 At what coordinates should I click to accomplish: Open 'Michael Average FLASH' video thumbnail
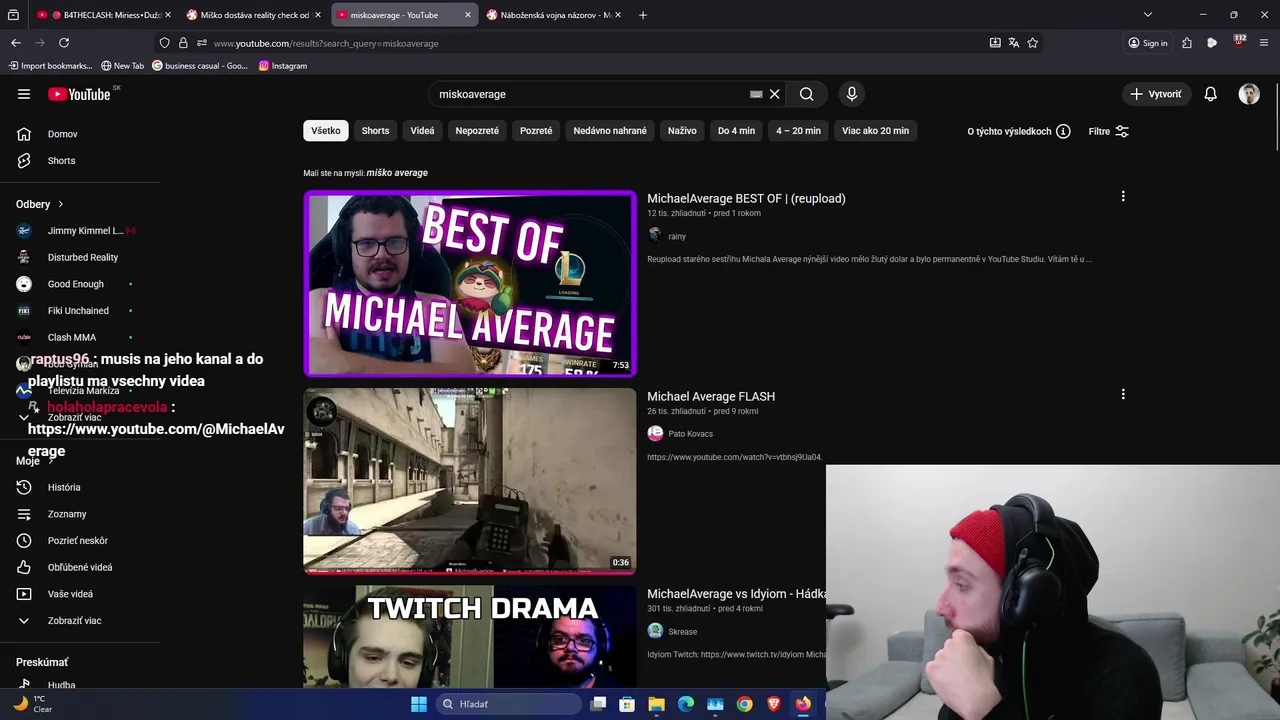click(470, 481)
